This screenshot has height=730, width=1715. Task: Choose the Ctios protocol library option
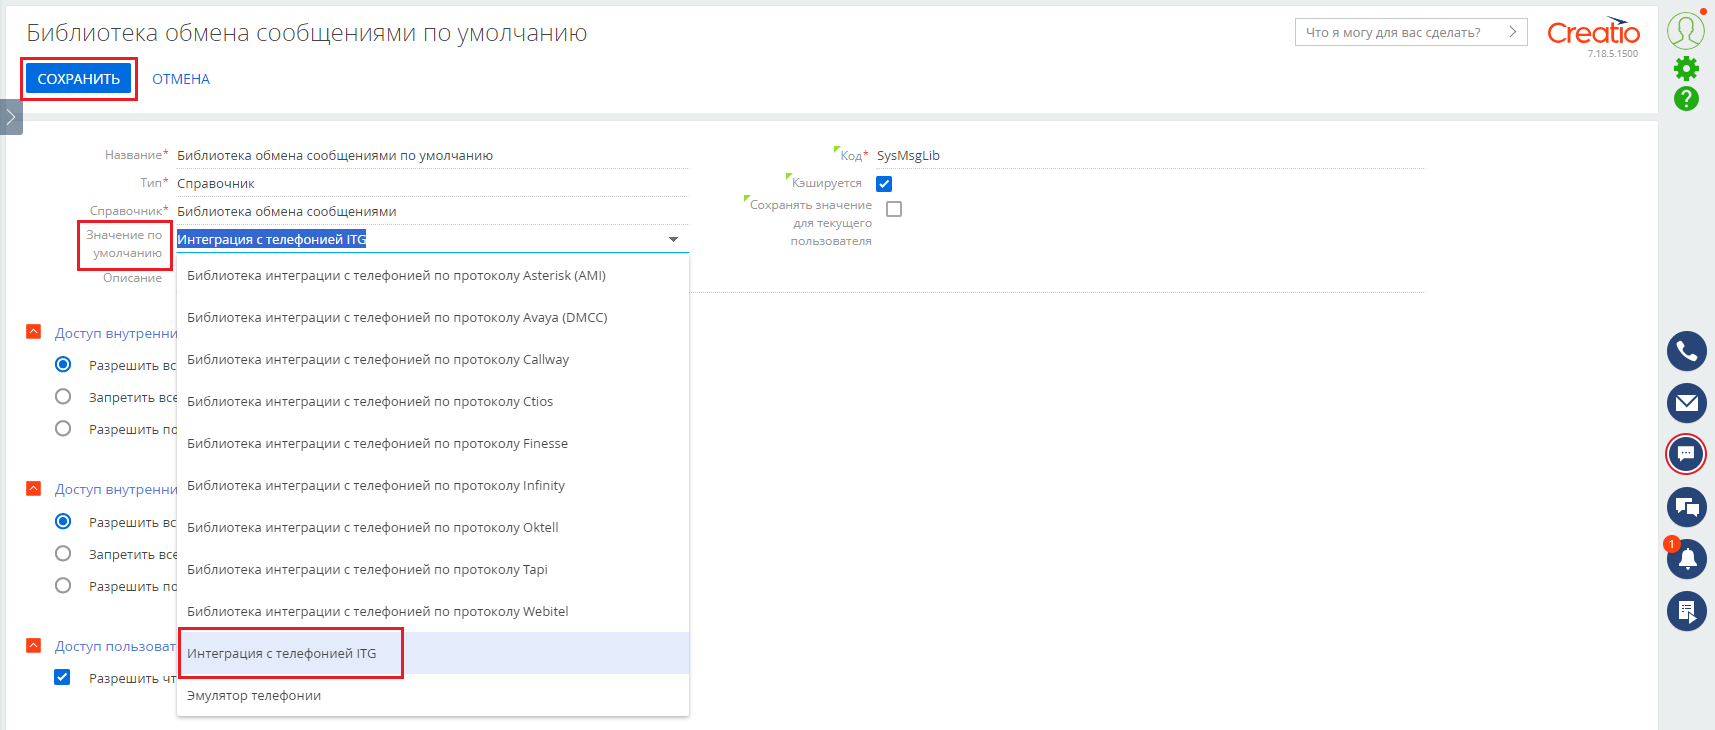(433, 401)
